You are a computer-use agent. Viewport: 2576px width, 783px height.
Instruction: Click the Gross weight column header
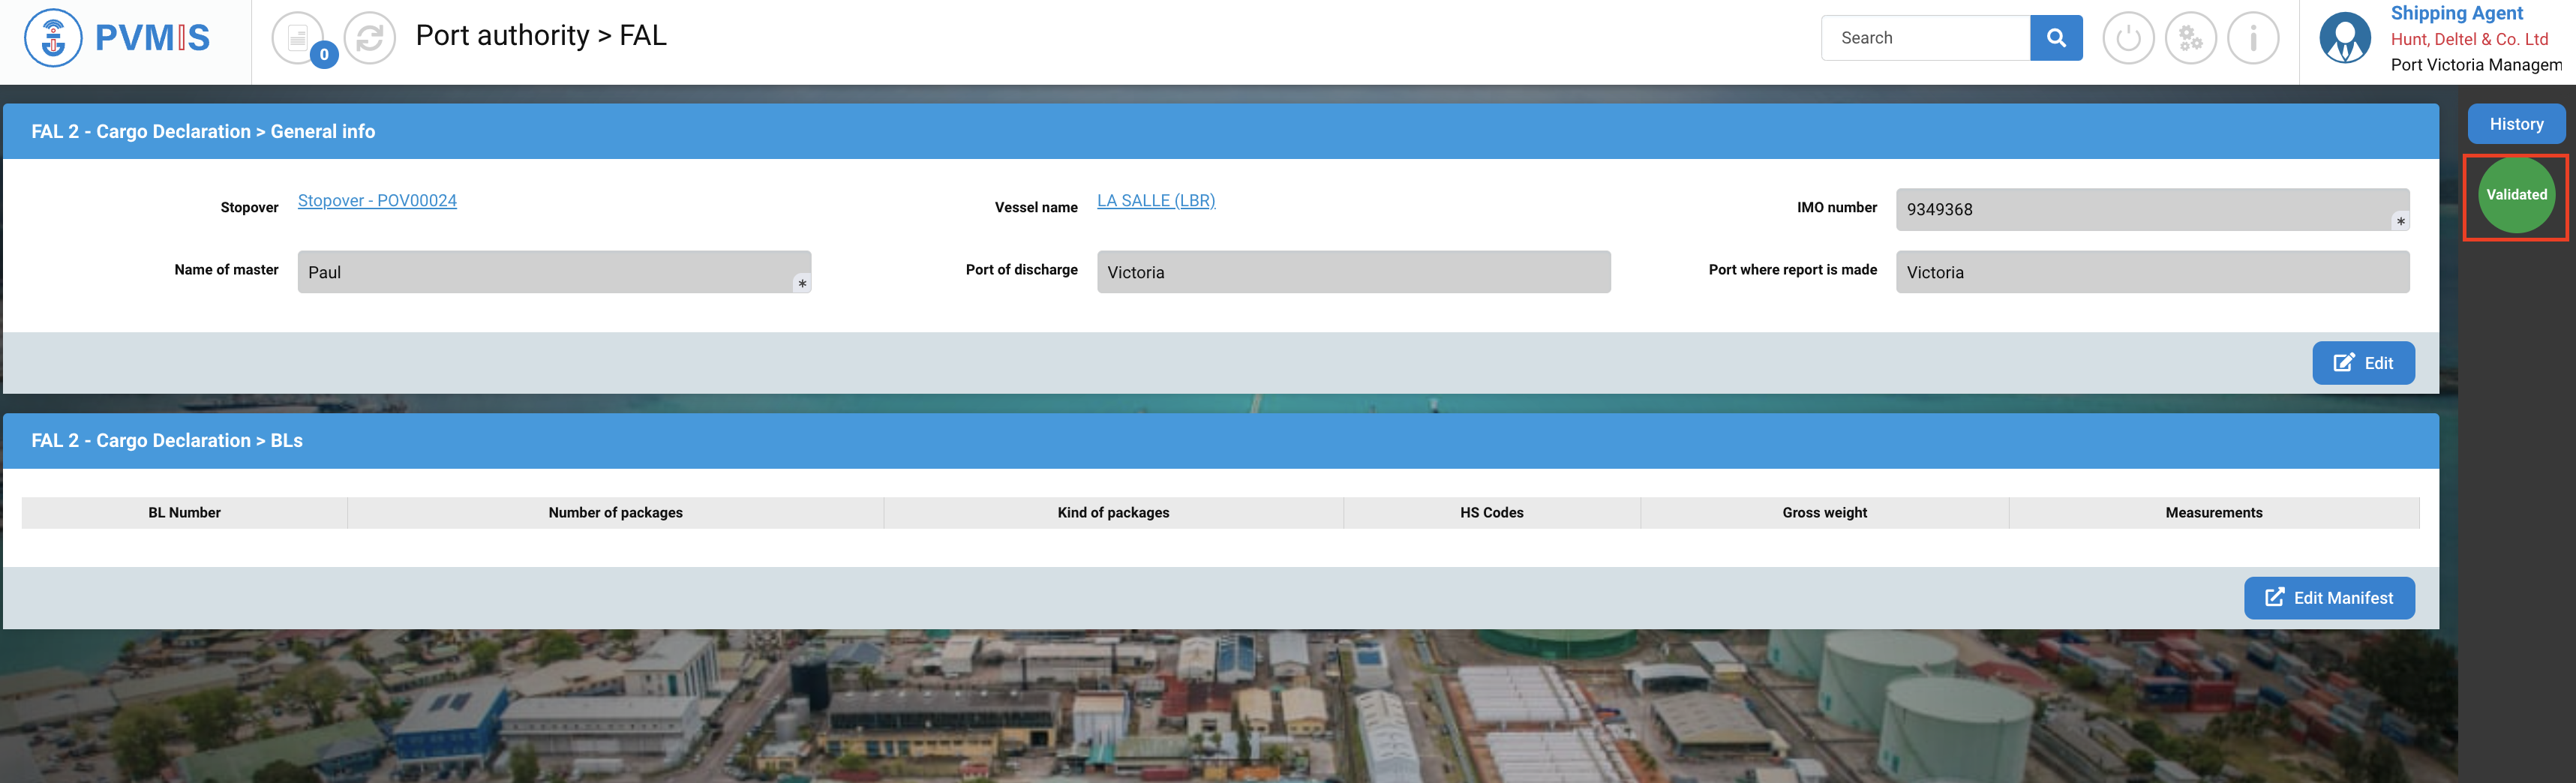[x=1824, y=512]
